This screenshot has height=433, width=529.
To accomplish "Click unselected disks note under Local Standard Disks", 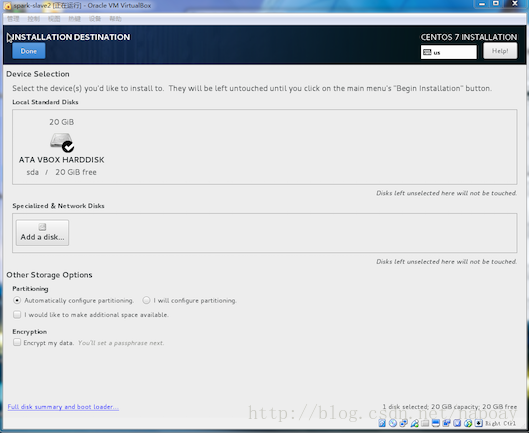I will click(446, 193).
